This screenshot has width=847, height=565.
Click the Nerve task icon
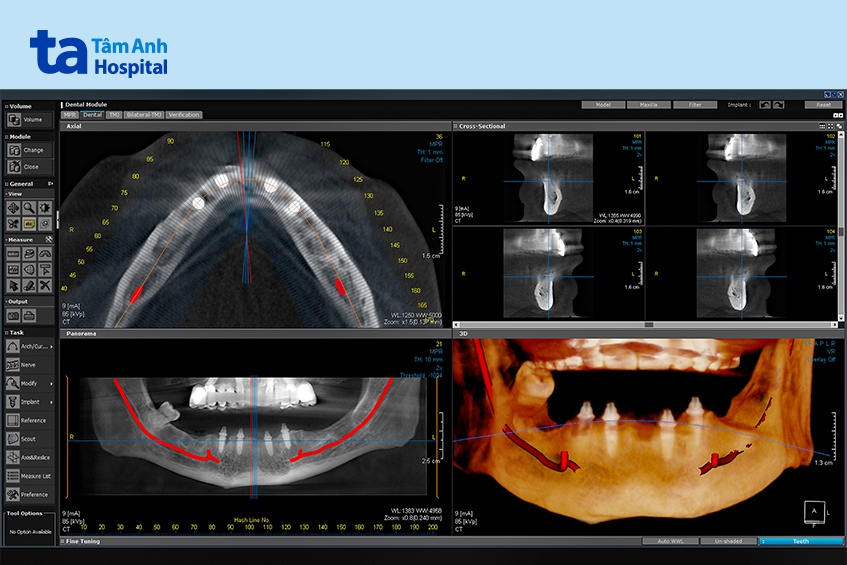point(14,365)
